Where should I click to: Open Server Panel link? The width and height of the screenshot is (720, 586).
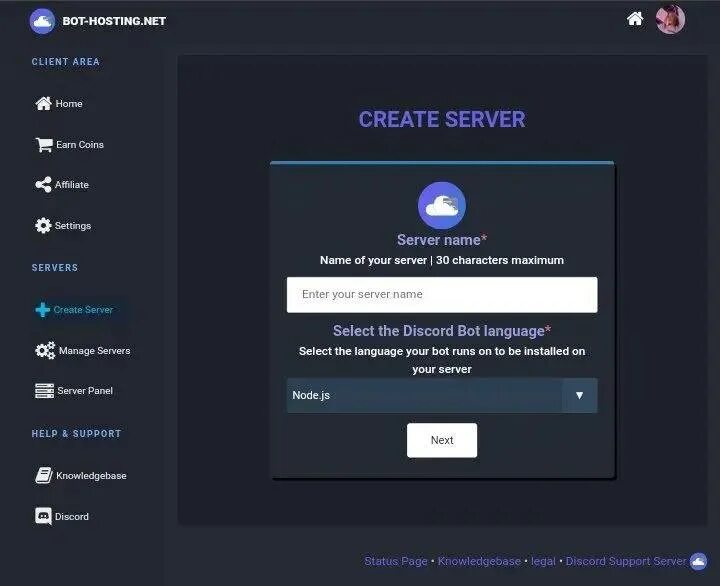(85, 391)
